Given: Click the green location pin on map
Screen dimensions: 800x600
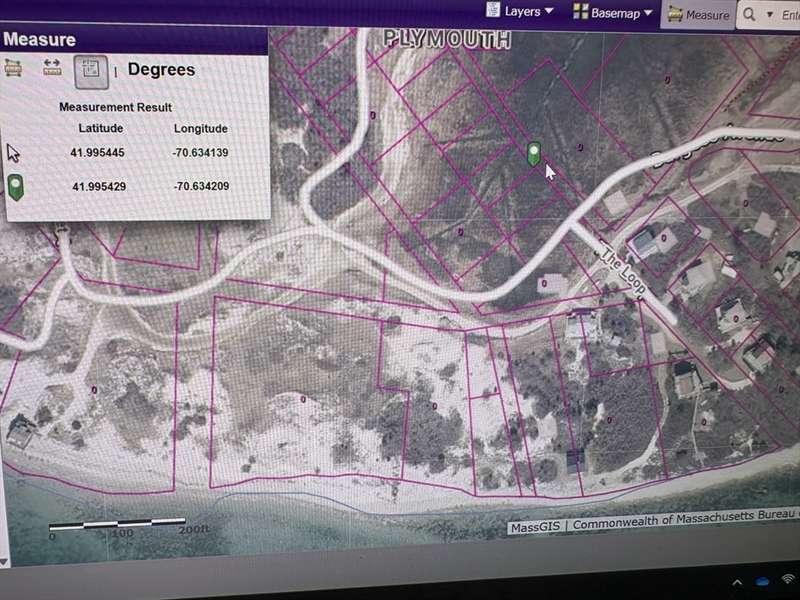Looking at the screenshot, I should pos(534,152).
